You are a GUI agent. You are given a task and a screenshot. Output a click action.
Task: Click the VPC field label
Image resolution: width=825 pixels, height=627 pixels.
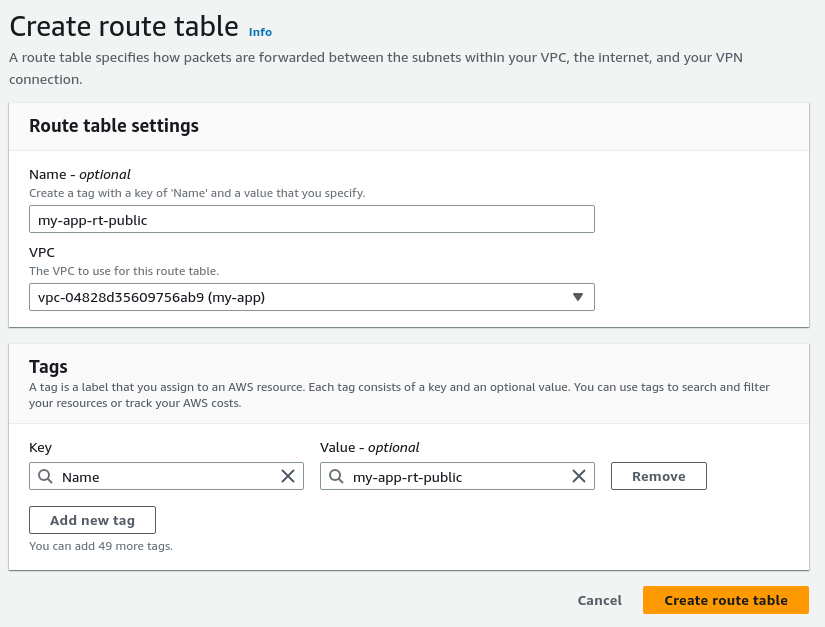[42, 252]
